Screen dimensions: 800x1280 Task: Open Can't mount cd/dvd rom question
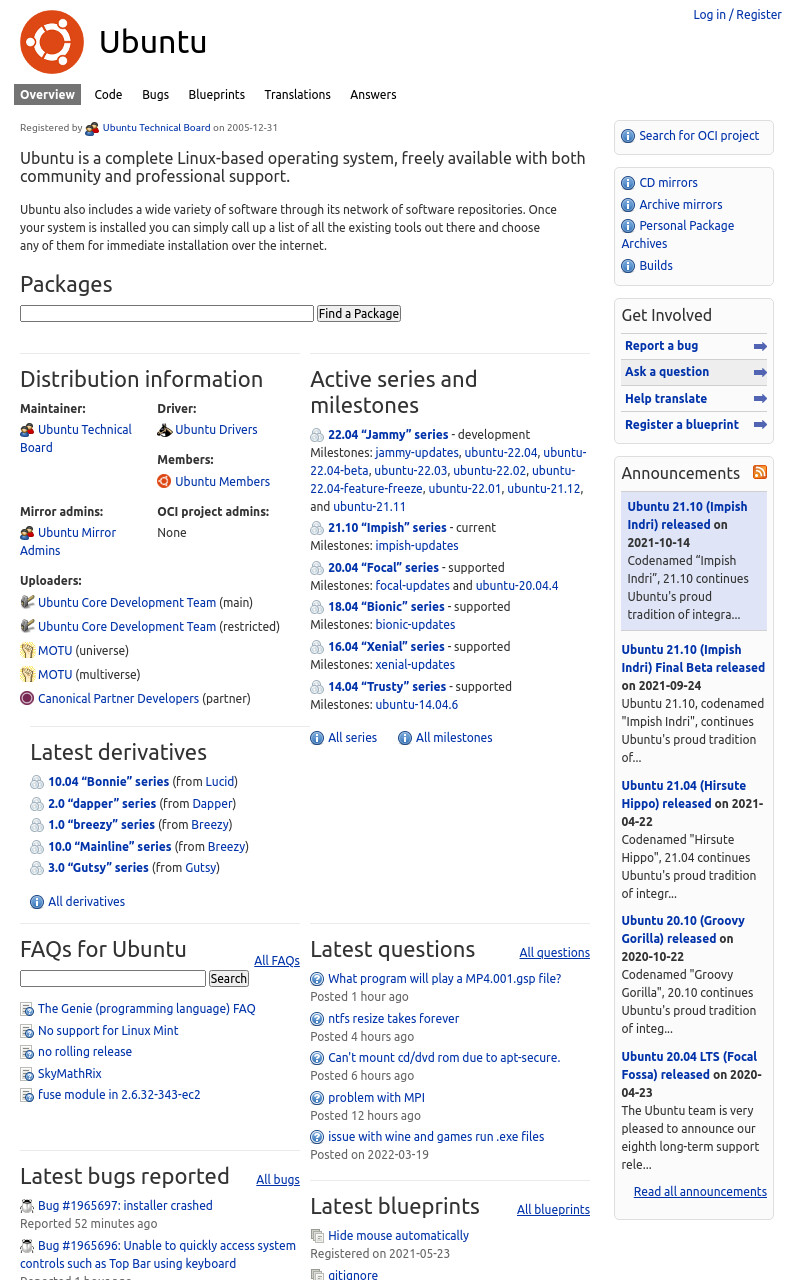[444, 1058]
